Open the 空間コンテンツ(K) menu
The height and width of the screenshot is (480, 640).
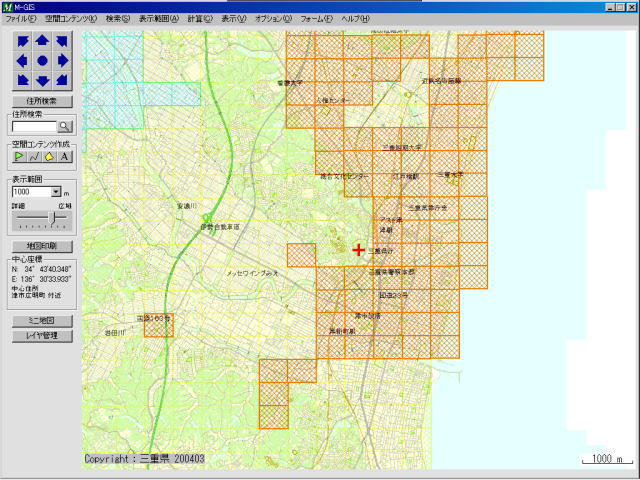pos(71,19)
